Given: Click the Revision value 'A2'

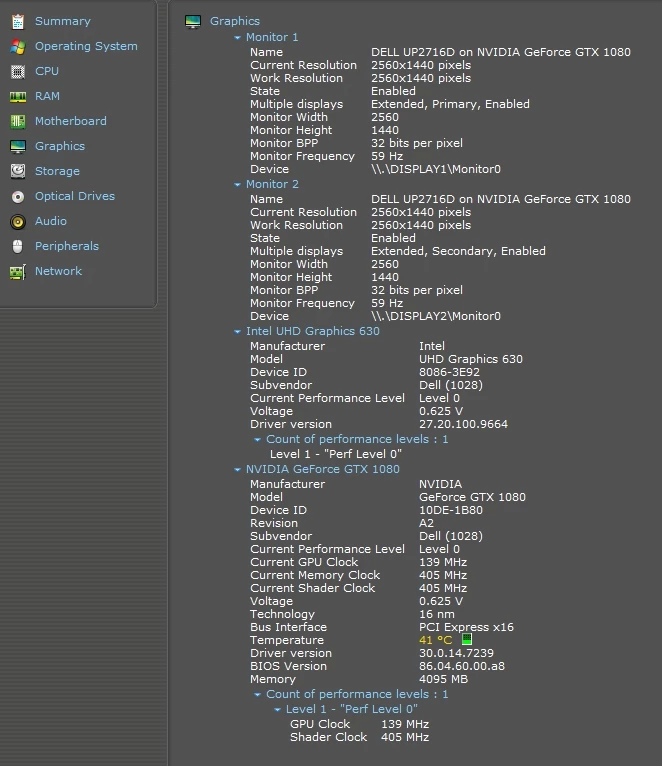Looking at the screenshot, I should point(427,523).
